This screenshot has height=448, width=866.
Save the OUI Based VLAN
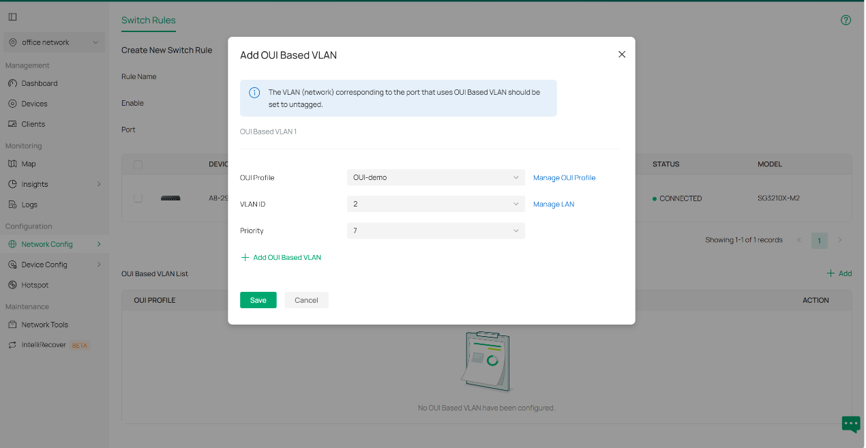(x=258, y=300)
